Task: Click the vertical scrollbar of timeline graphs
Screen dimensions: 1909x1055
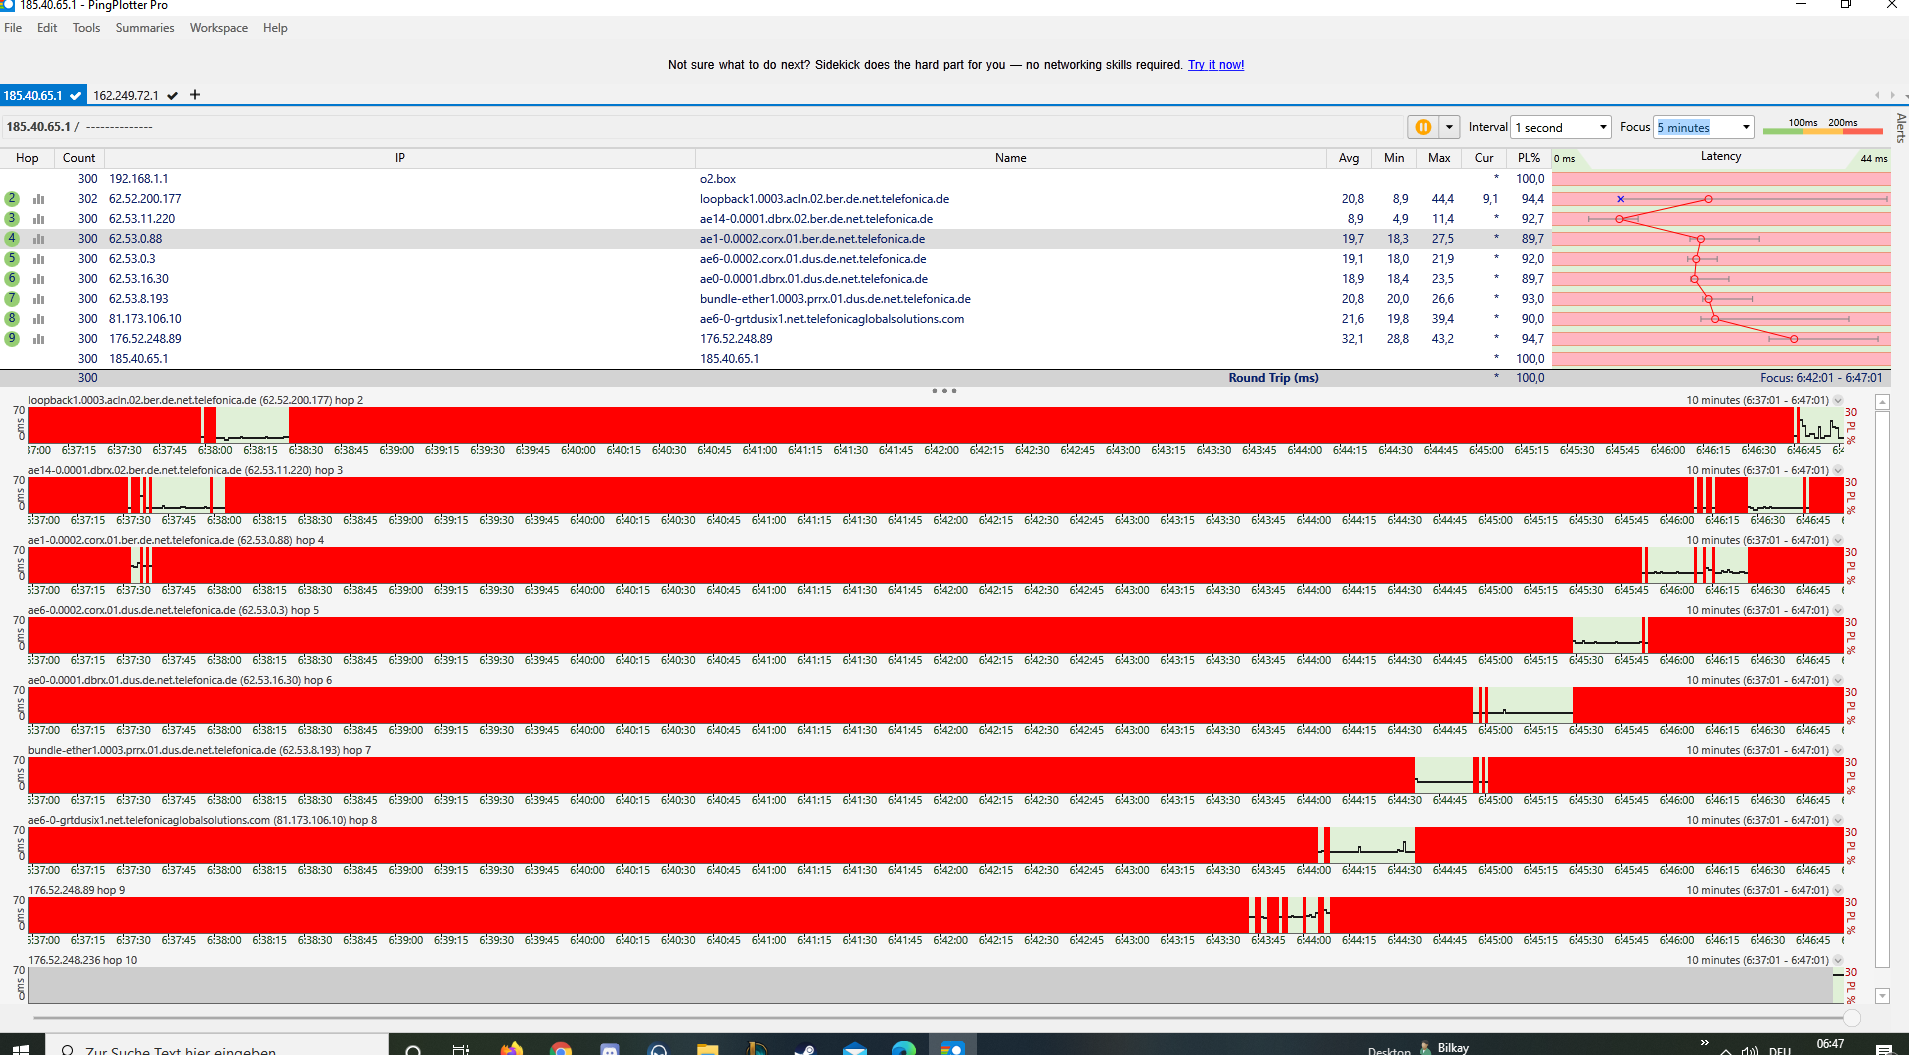Action: pyautogui.click(x=1882, y=690)
